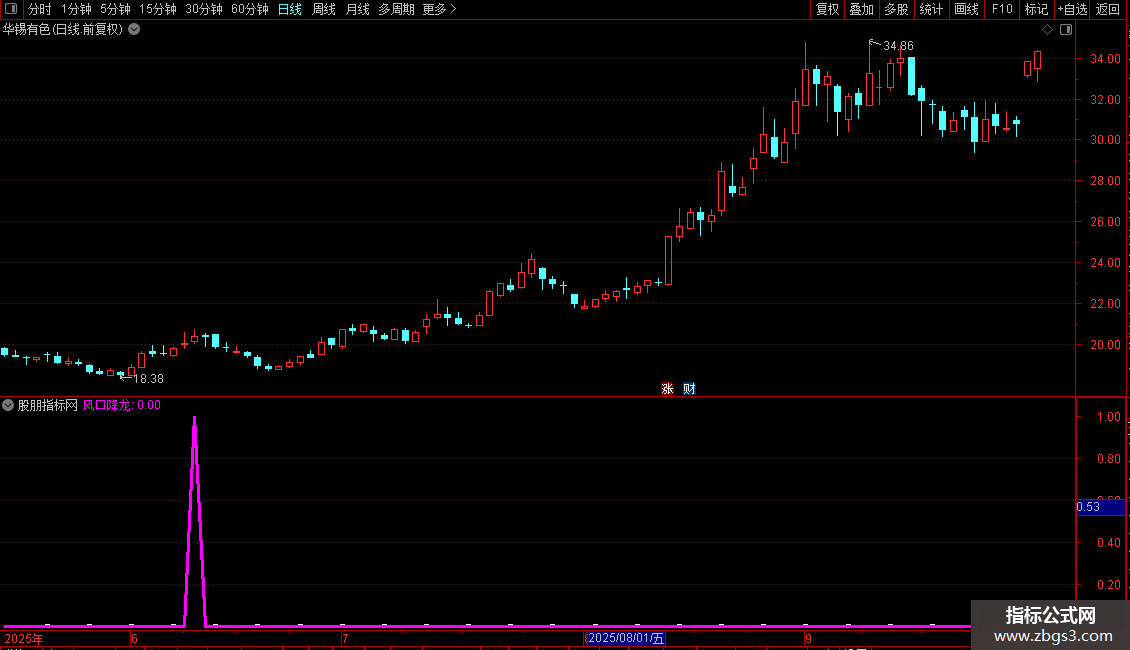
Task: Switch to 月线 monthly chart
Action: click(357, 9)
